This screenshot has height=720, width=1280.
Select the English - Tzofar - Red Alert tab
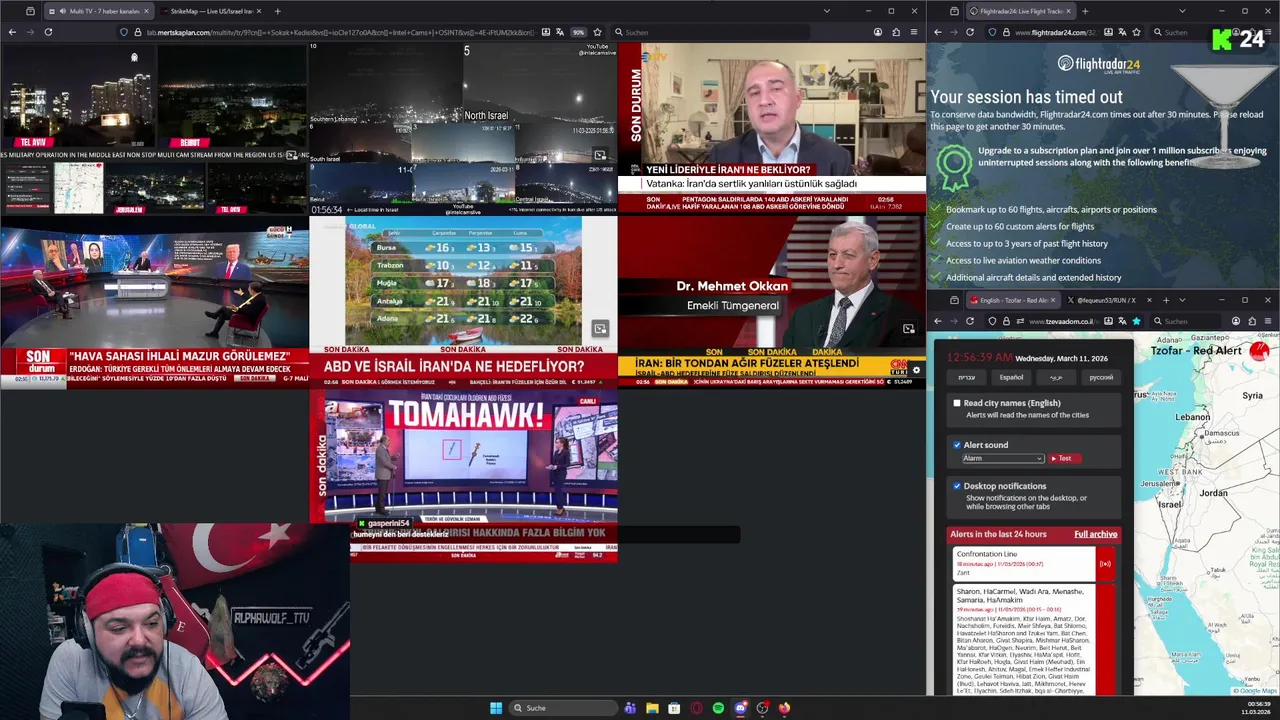point(1012,300)
